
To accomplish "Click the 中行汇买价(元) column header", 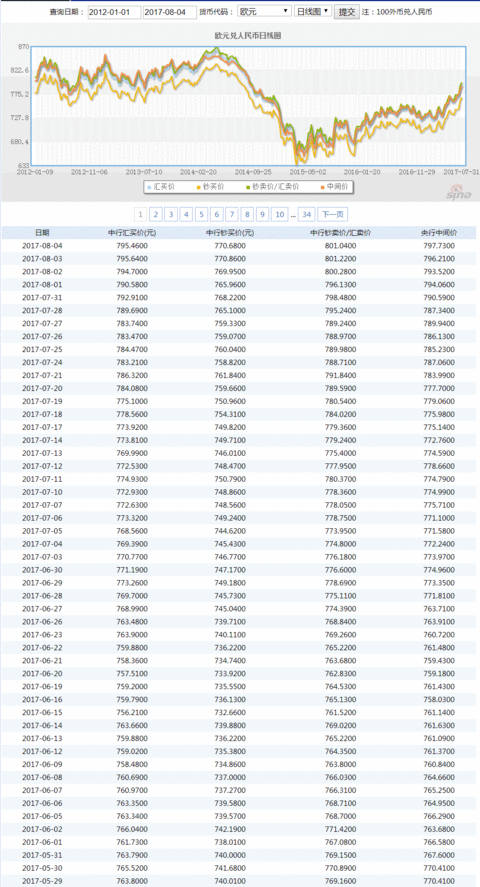I will pos(132,232).
